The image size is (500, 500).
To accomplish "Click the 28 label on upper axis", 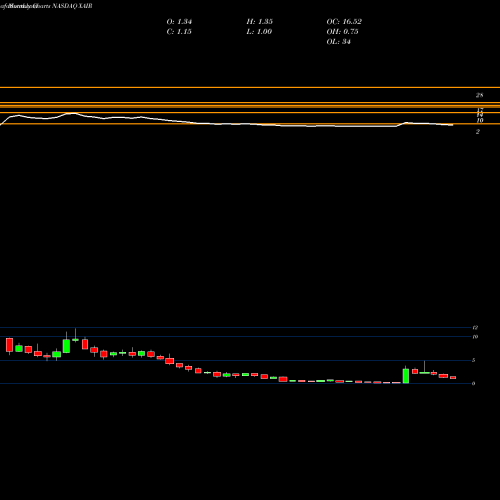I will 479,95.
